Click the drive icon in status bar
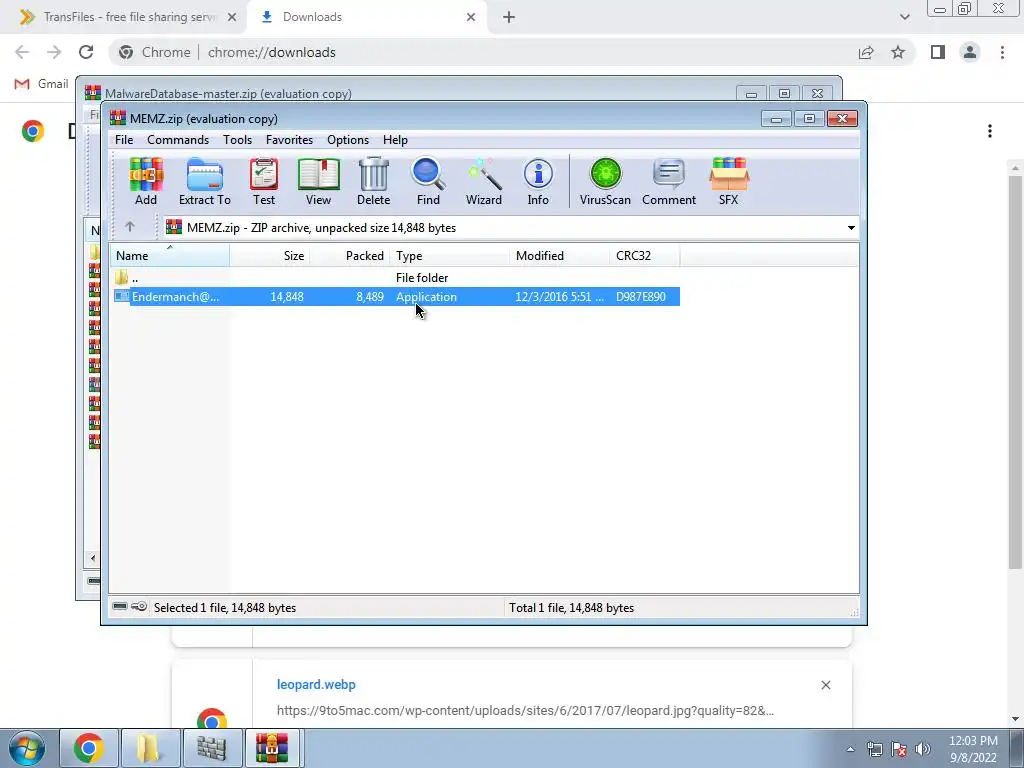Image resolution: width=1024 pixels, height=768 pixels. click(120, 607)
